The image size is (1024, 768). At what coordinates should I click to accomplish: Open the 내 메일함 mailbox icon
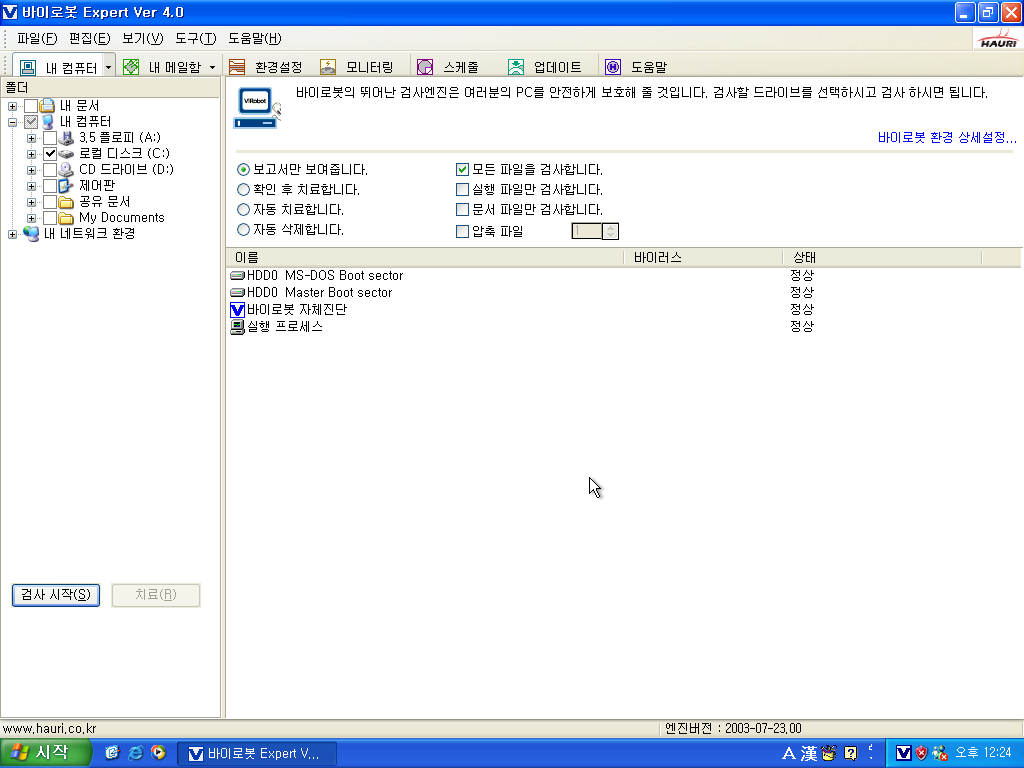point(131,67)
